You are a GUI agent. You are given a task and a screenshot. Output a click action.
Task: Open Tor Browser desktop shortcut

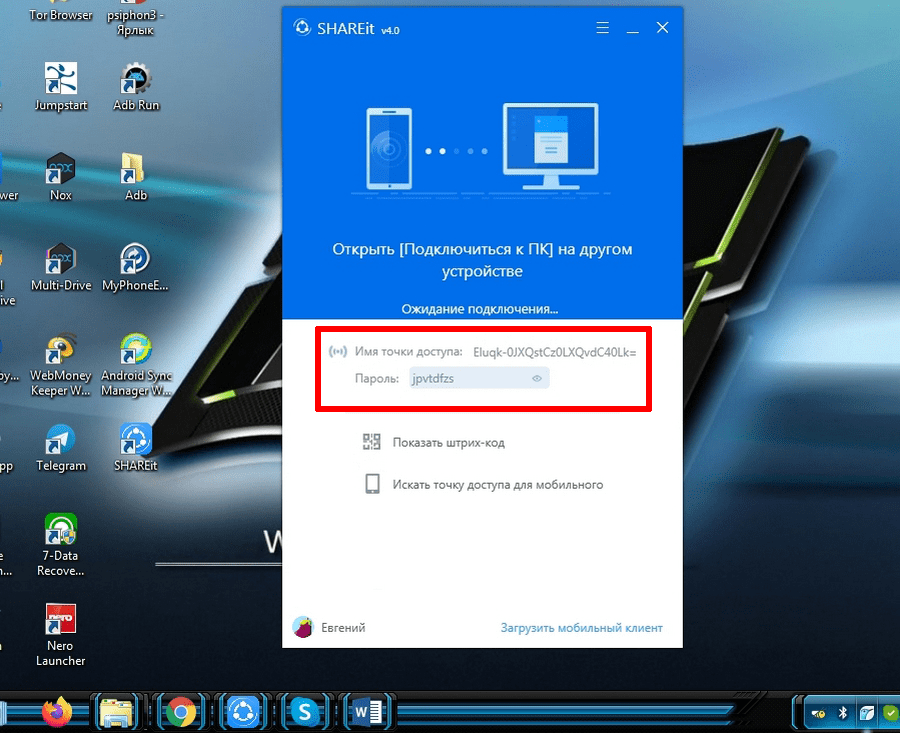pyautogui.click(x=60, y=11)
